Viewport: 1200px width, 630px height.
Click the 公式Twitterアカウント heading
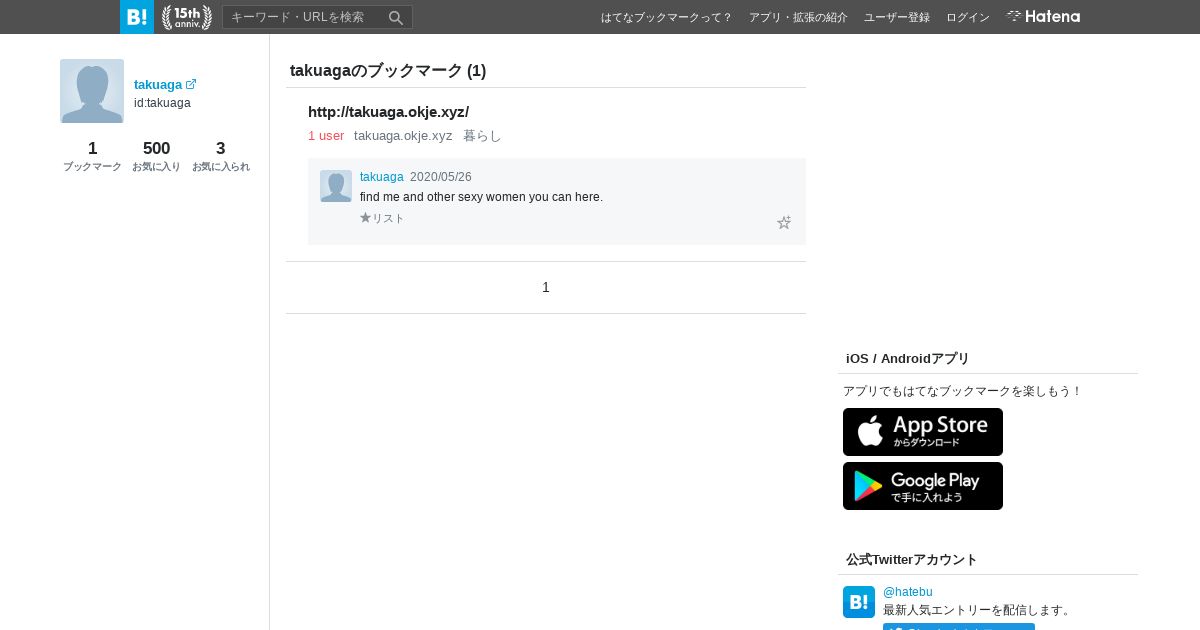coord(912,560)
